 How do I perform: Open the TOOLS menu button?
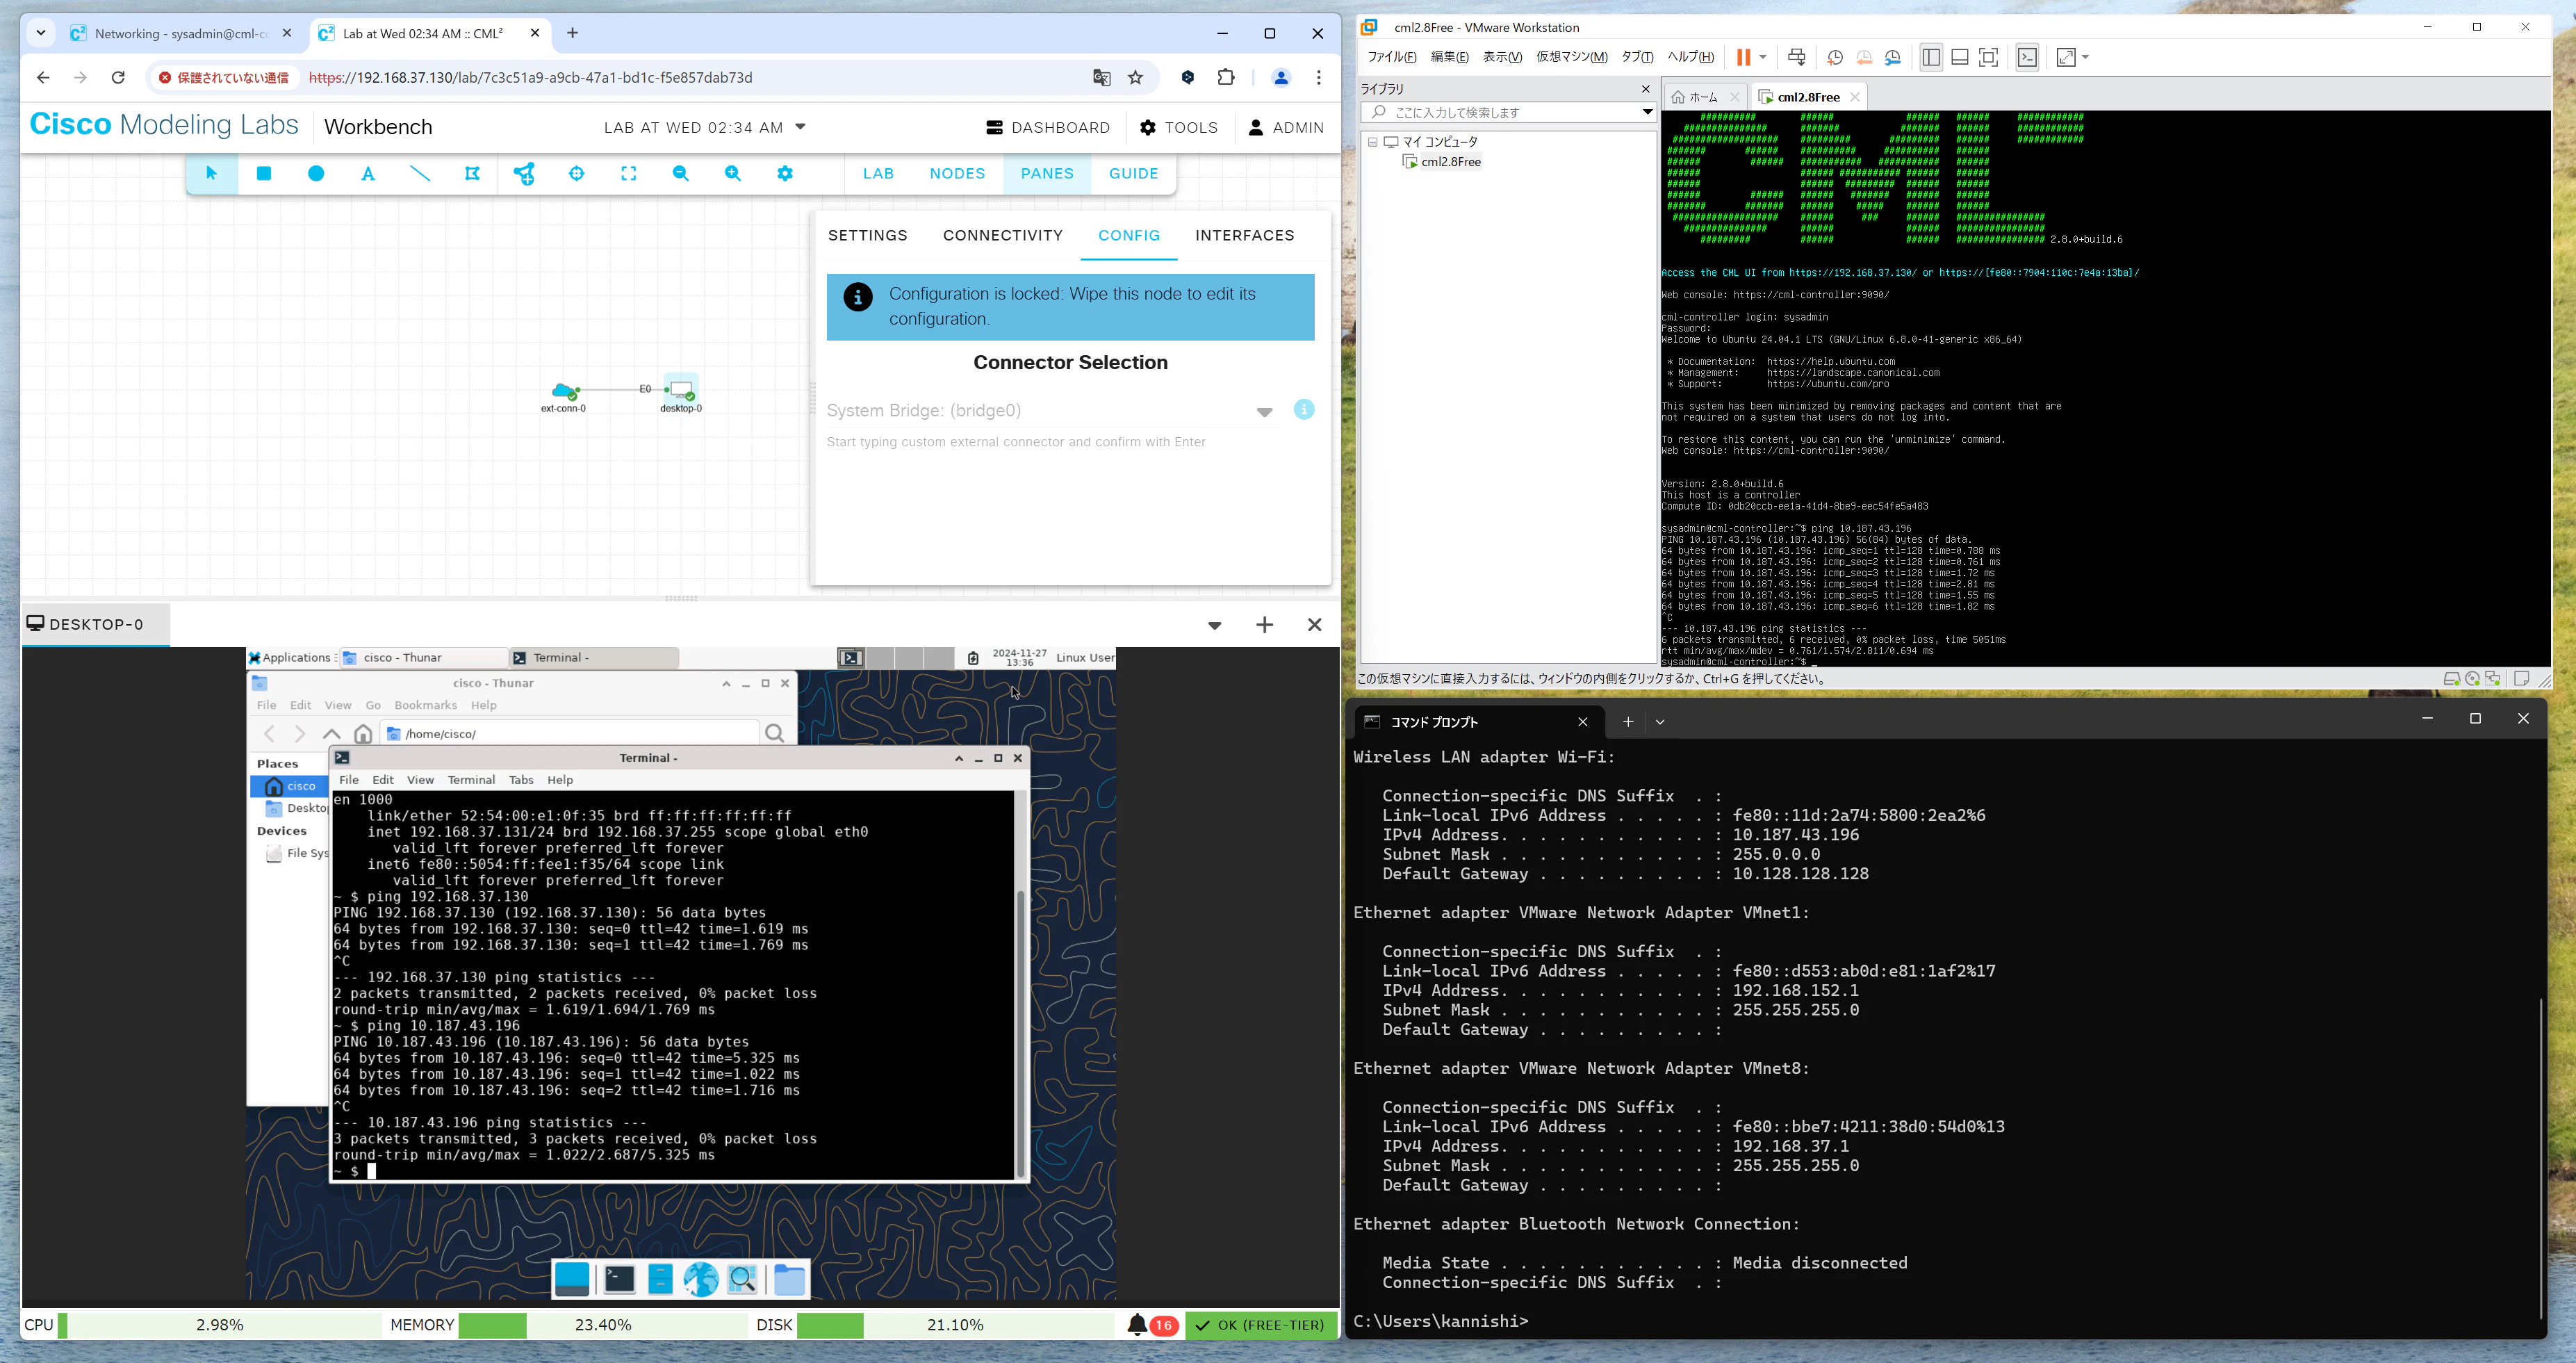pyautogui.click(x=1179, y=128)
